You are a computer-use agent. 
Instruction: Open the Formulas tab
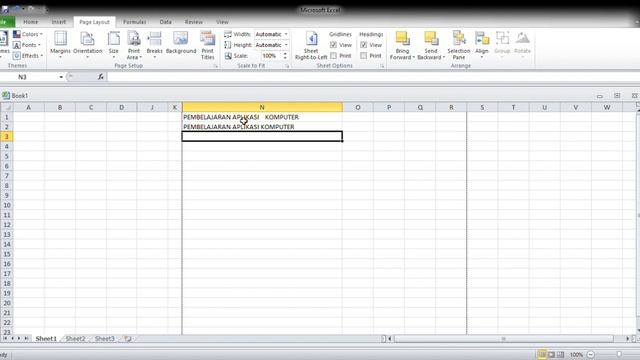coord(134,22)
